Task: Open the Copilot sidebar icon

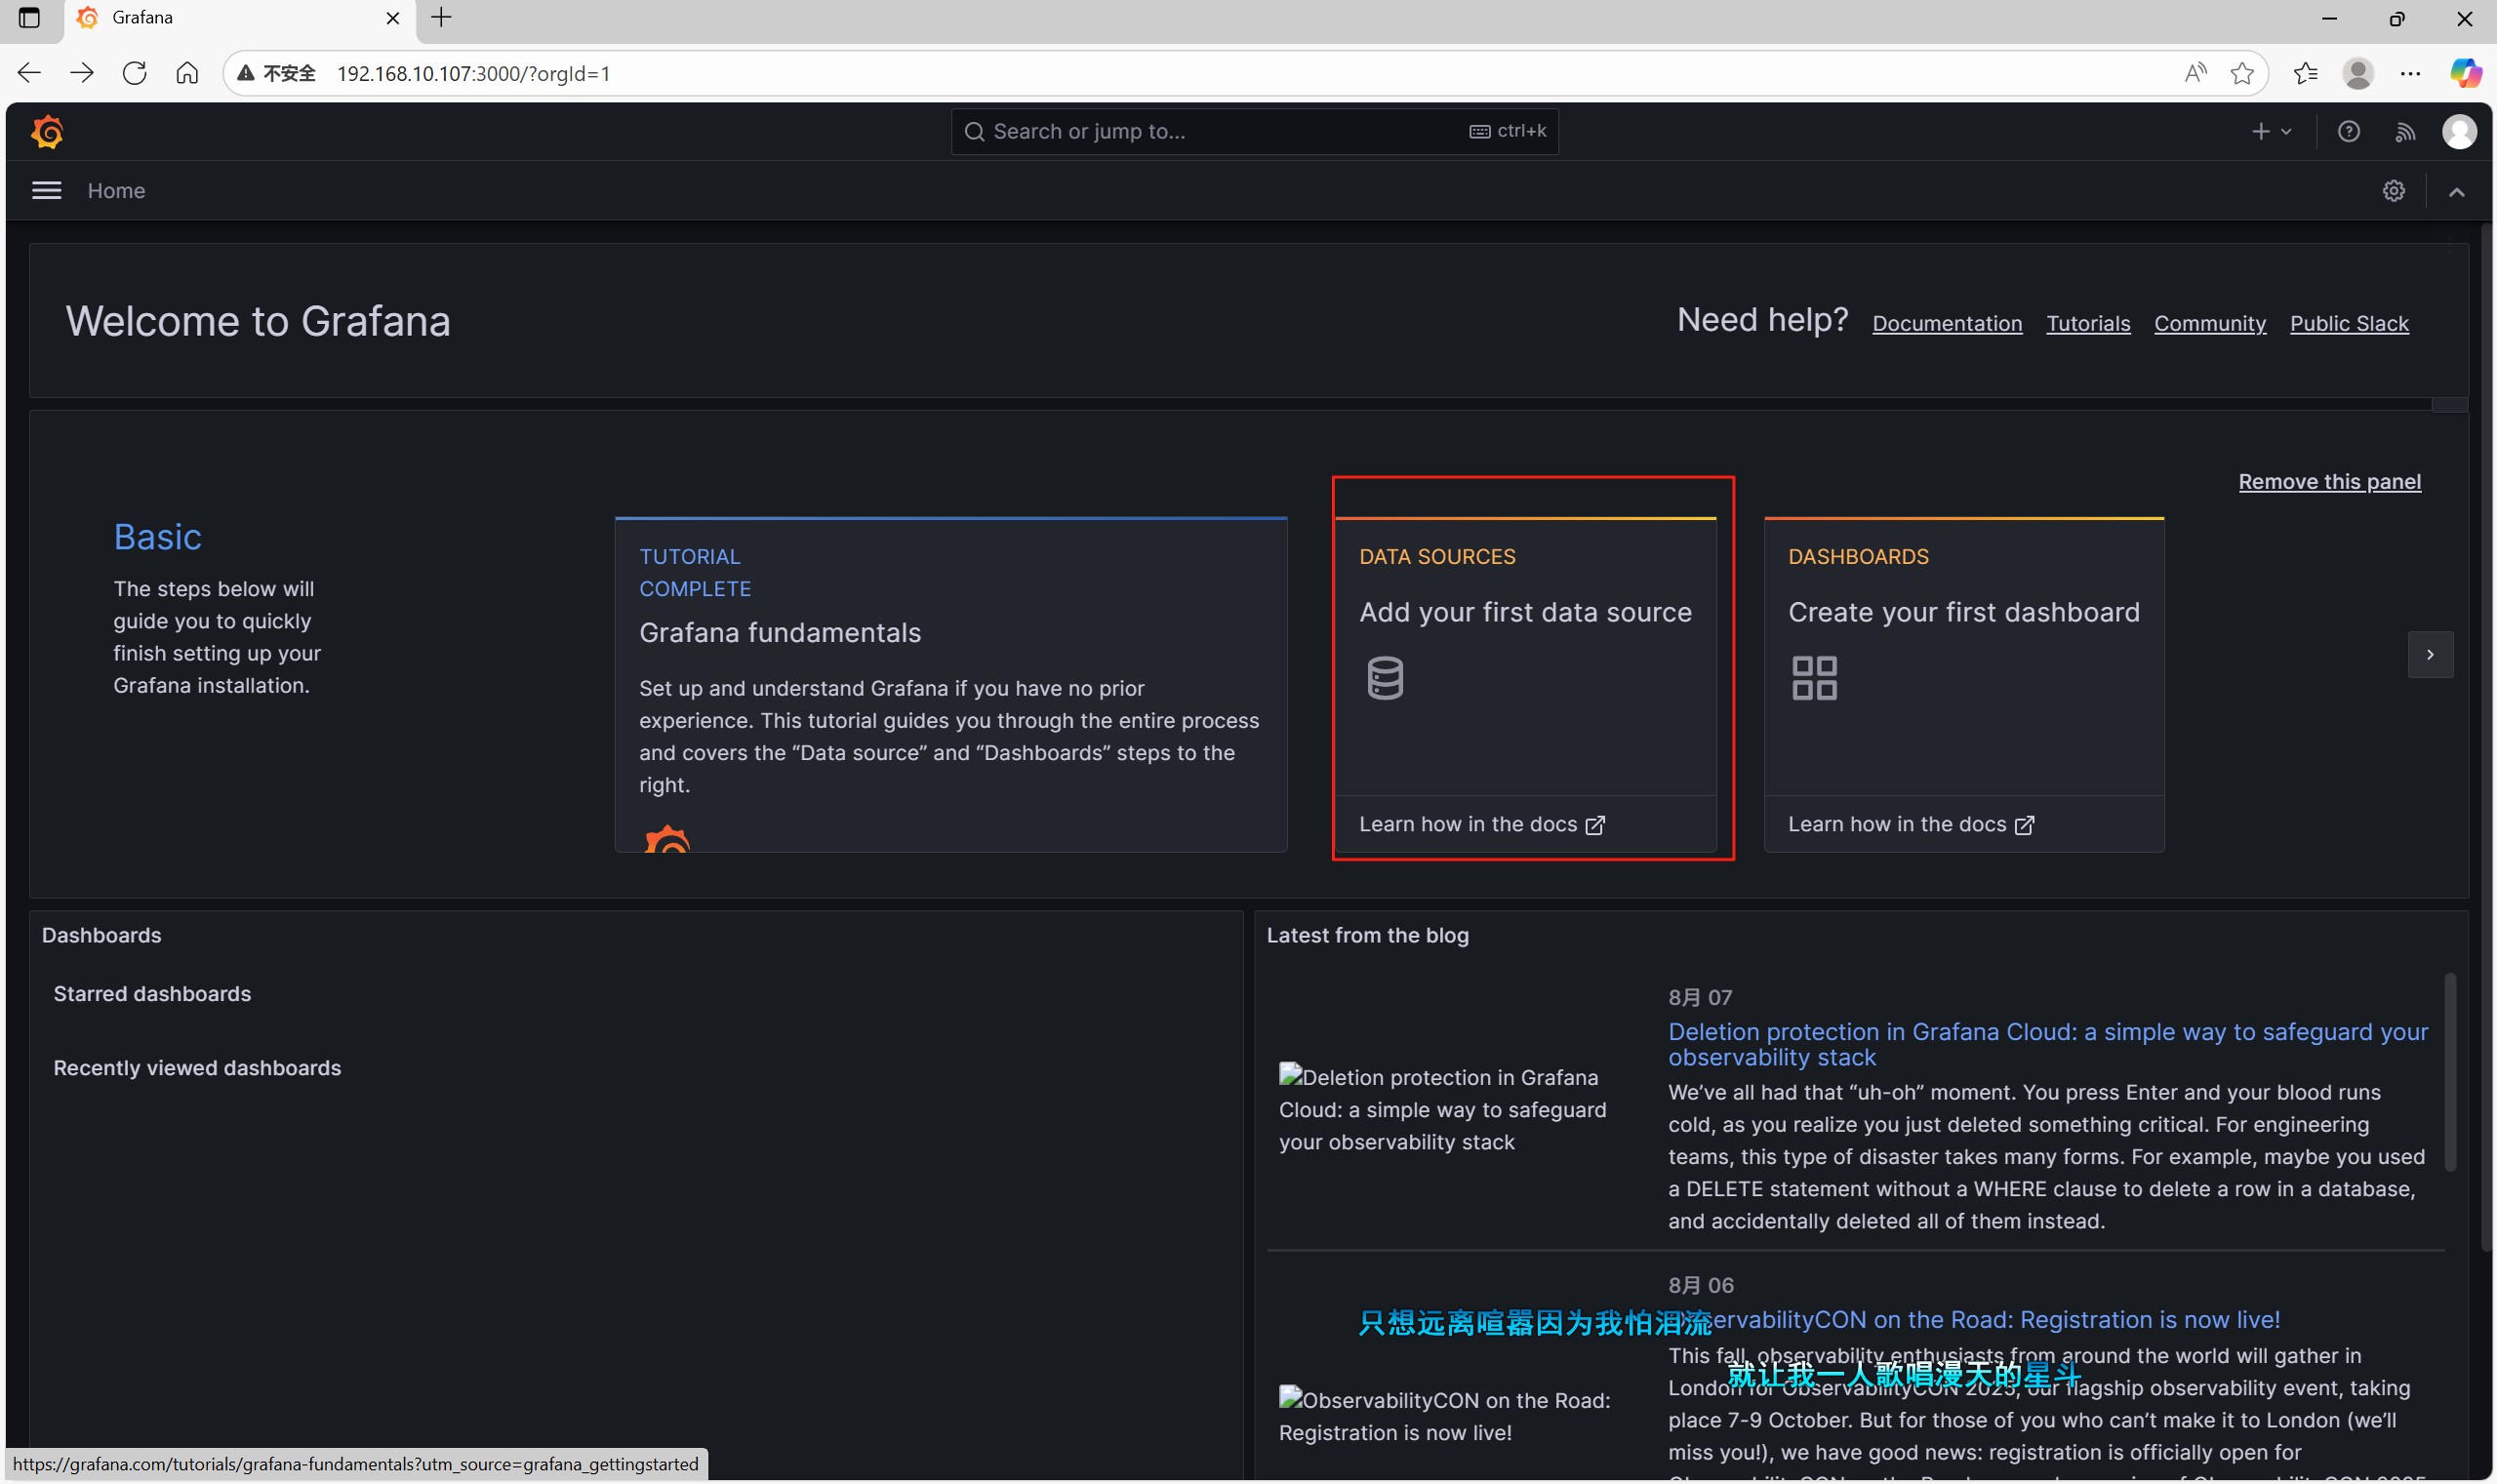Action: (x=2464, y=73)
